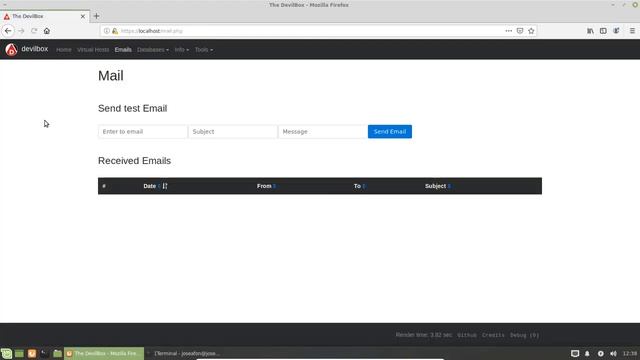Image resolution: width=640 pixels, height=360 pixels.
Task: Focus the Message input field
Action: pyautogui.click(x=322, y=131)
